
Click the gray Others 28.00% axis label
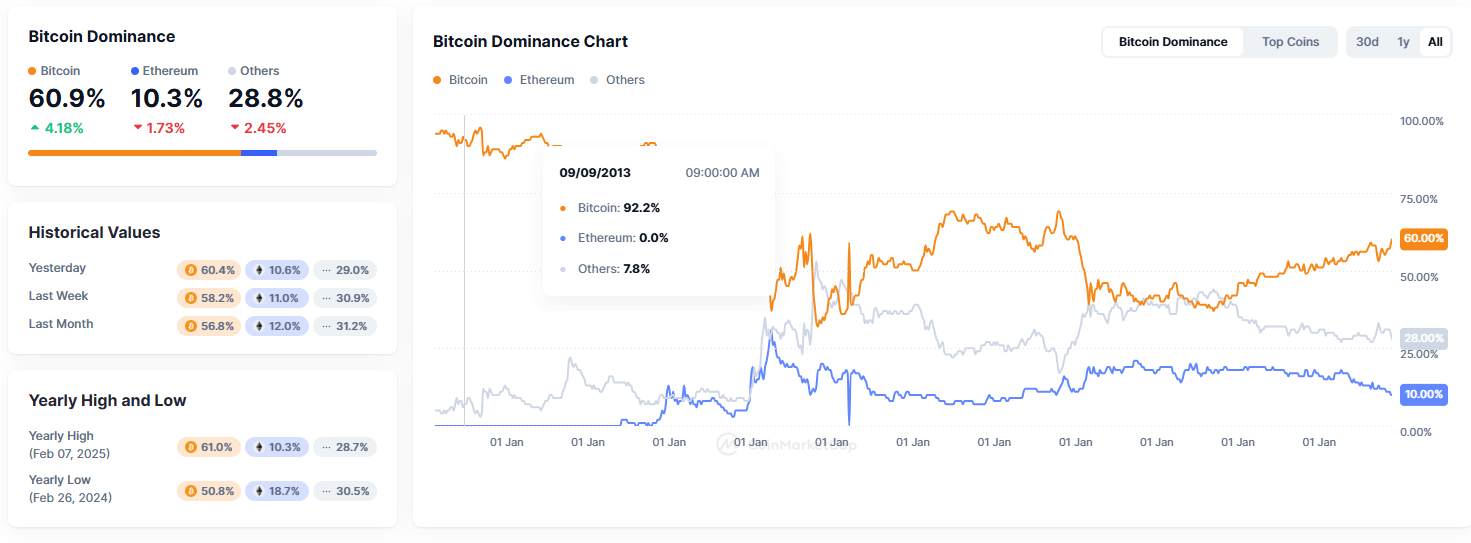(x=1423, y=338)
